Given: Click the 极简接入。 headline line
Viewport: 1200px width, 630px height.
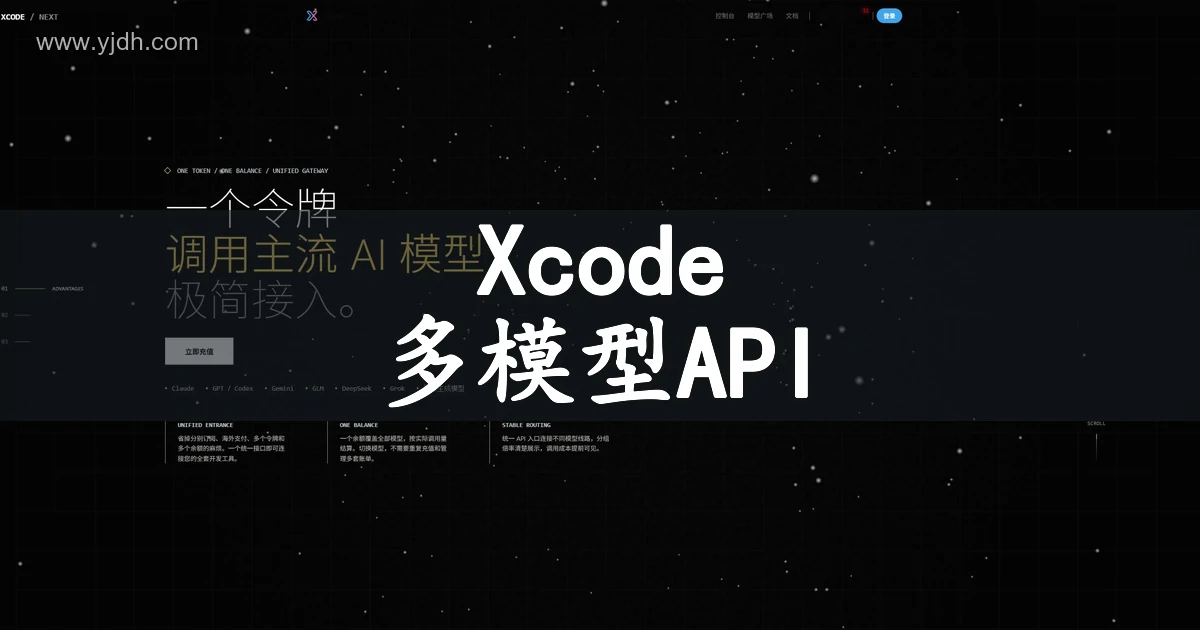Looking at the screenshot, I should (262, 300).
